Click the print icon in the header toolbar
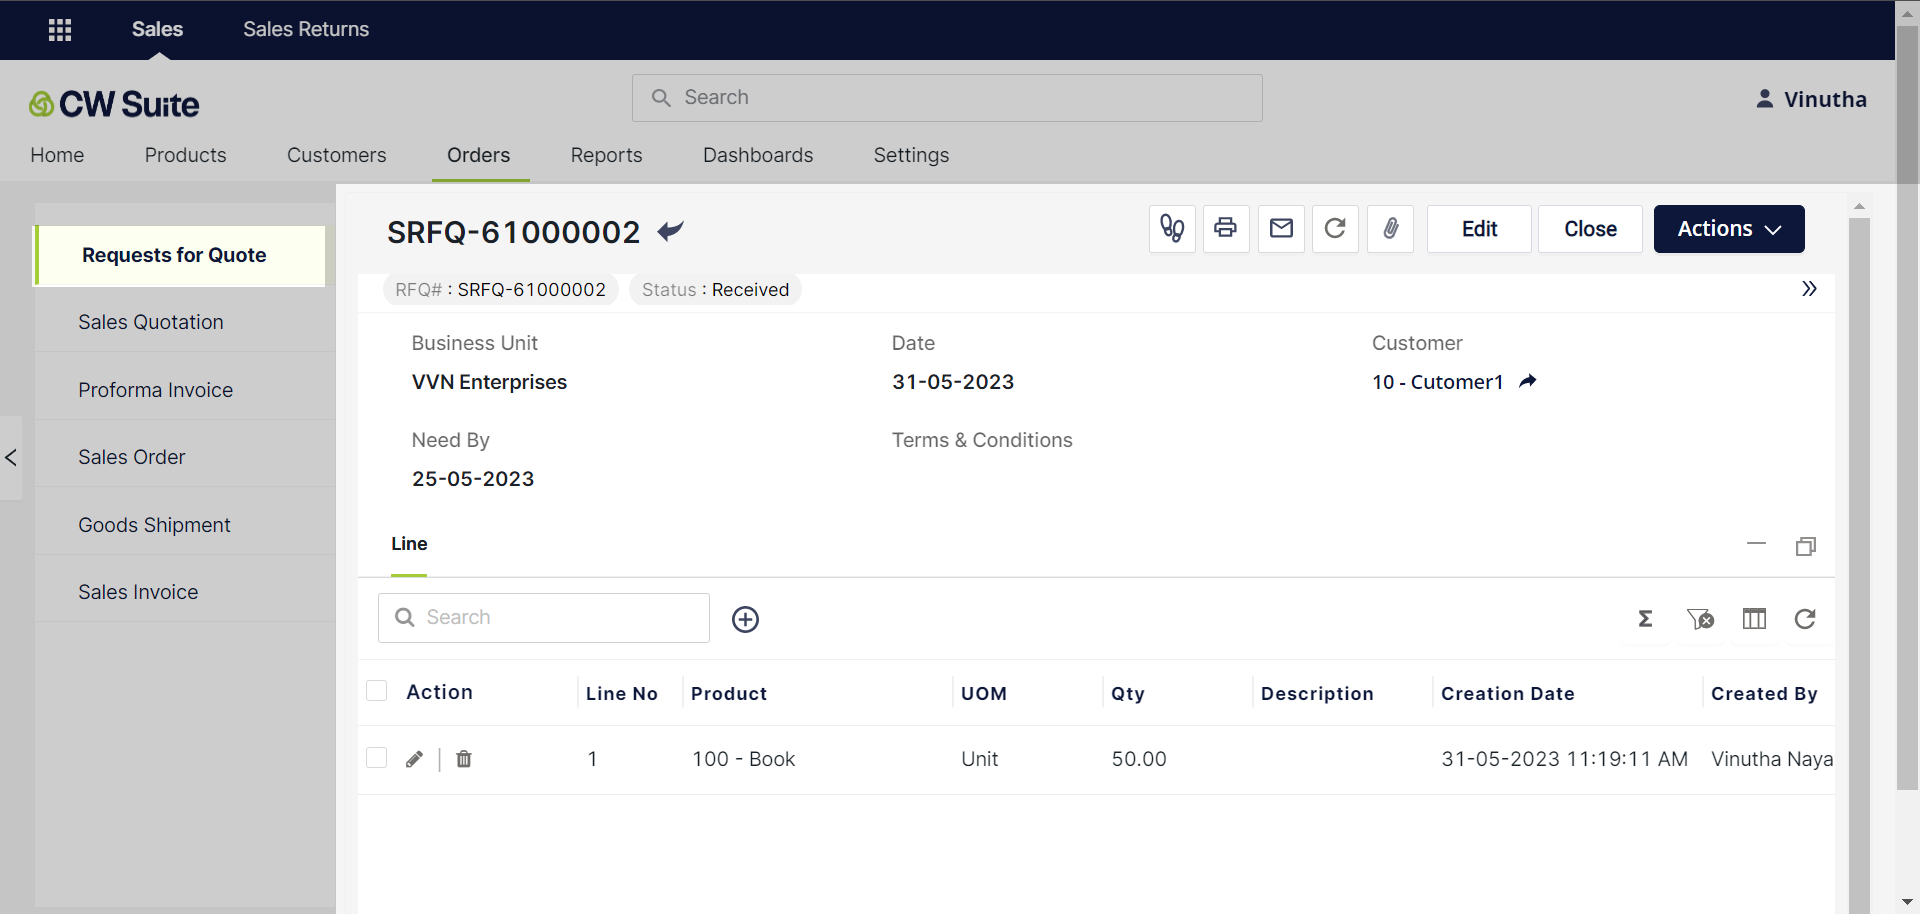 1225,229
